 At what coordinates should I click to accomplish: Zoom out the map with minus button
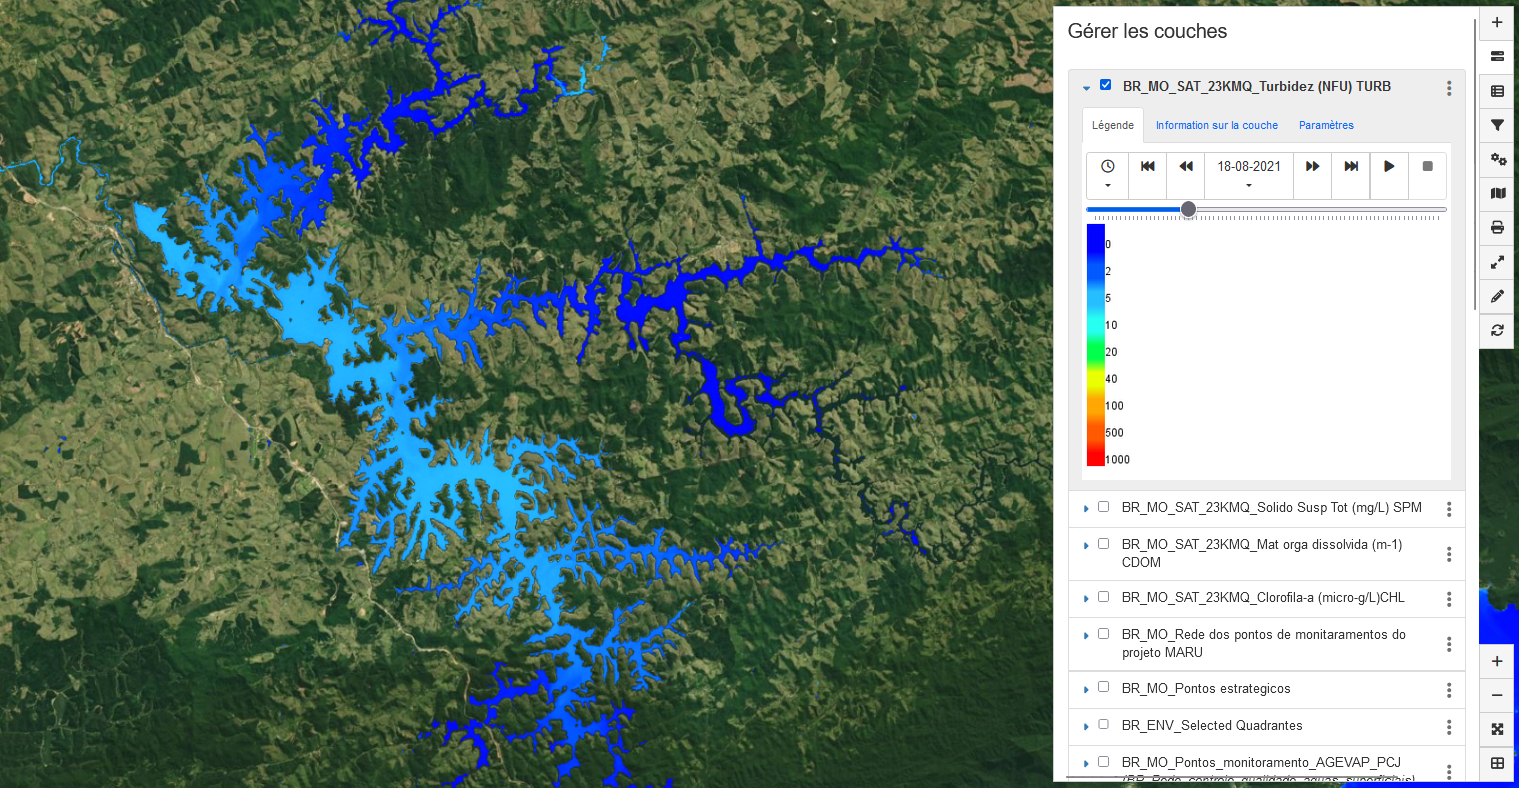click(x=1497, y=695)
